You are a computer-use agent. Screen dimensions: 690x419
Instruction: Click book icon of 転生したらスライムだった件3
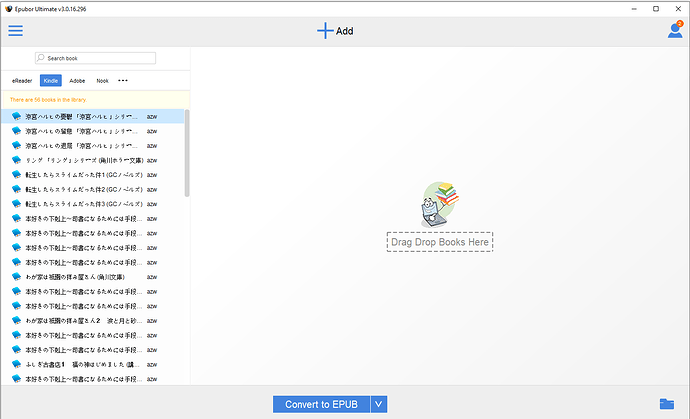pyautogui.click(x=16, y=203)
